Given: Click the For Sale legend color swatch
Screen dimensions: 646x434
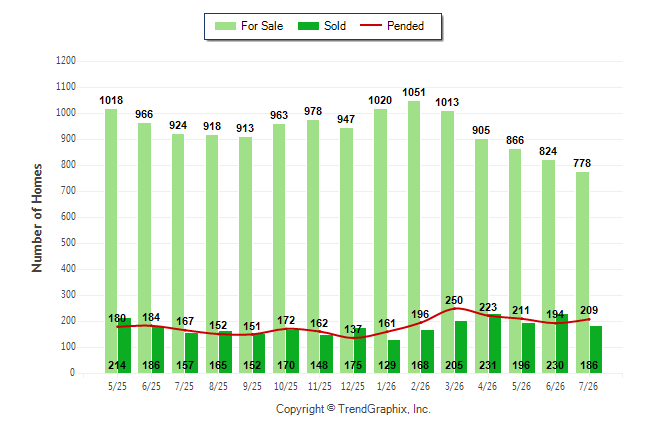Looking at the screenshot, I should (x=225, y=26).
